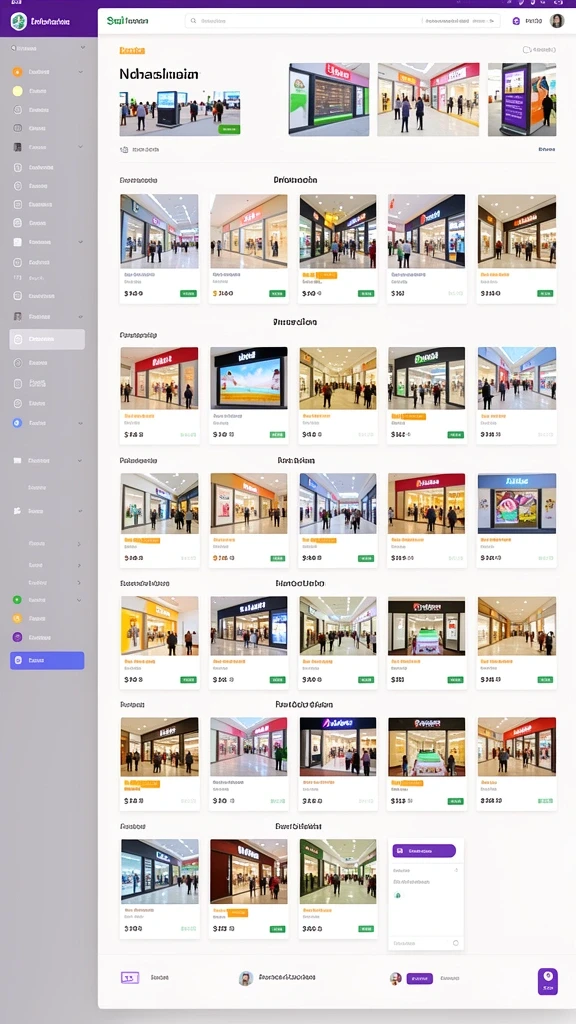This screenshot has height=1024, width=576.
Task: Click the small icon under the hero image
Action: pyautogui.click(x=124, y=150)
